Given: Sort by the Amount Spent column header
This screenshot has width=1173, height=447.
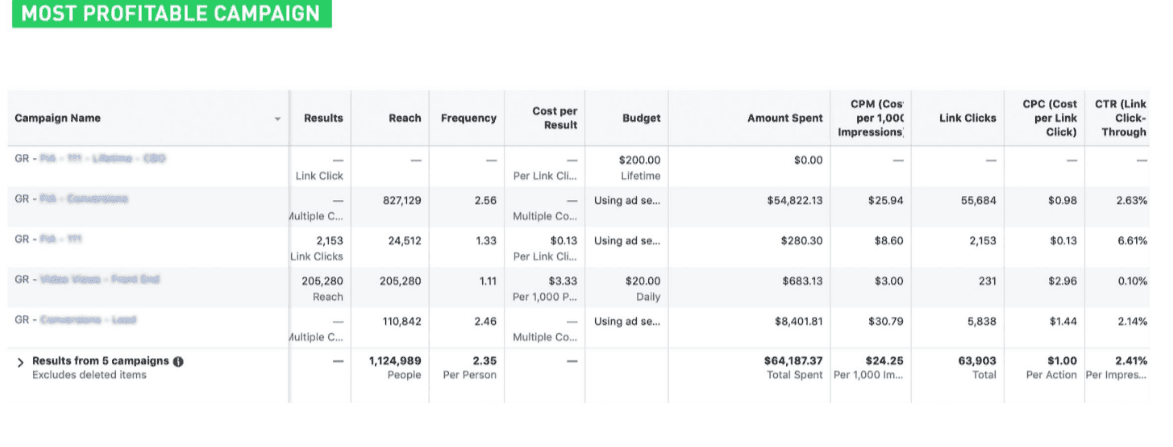Looking at the screenshot, I should tap(785, 118).
